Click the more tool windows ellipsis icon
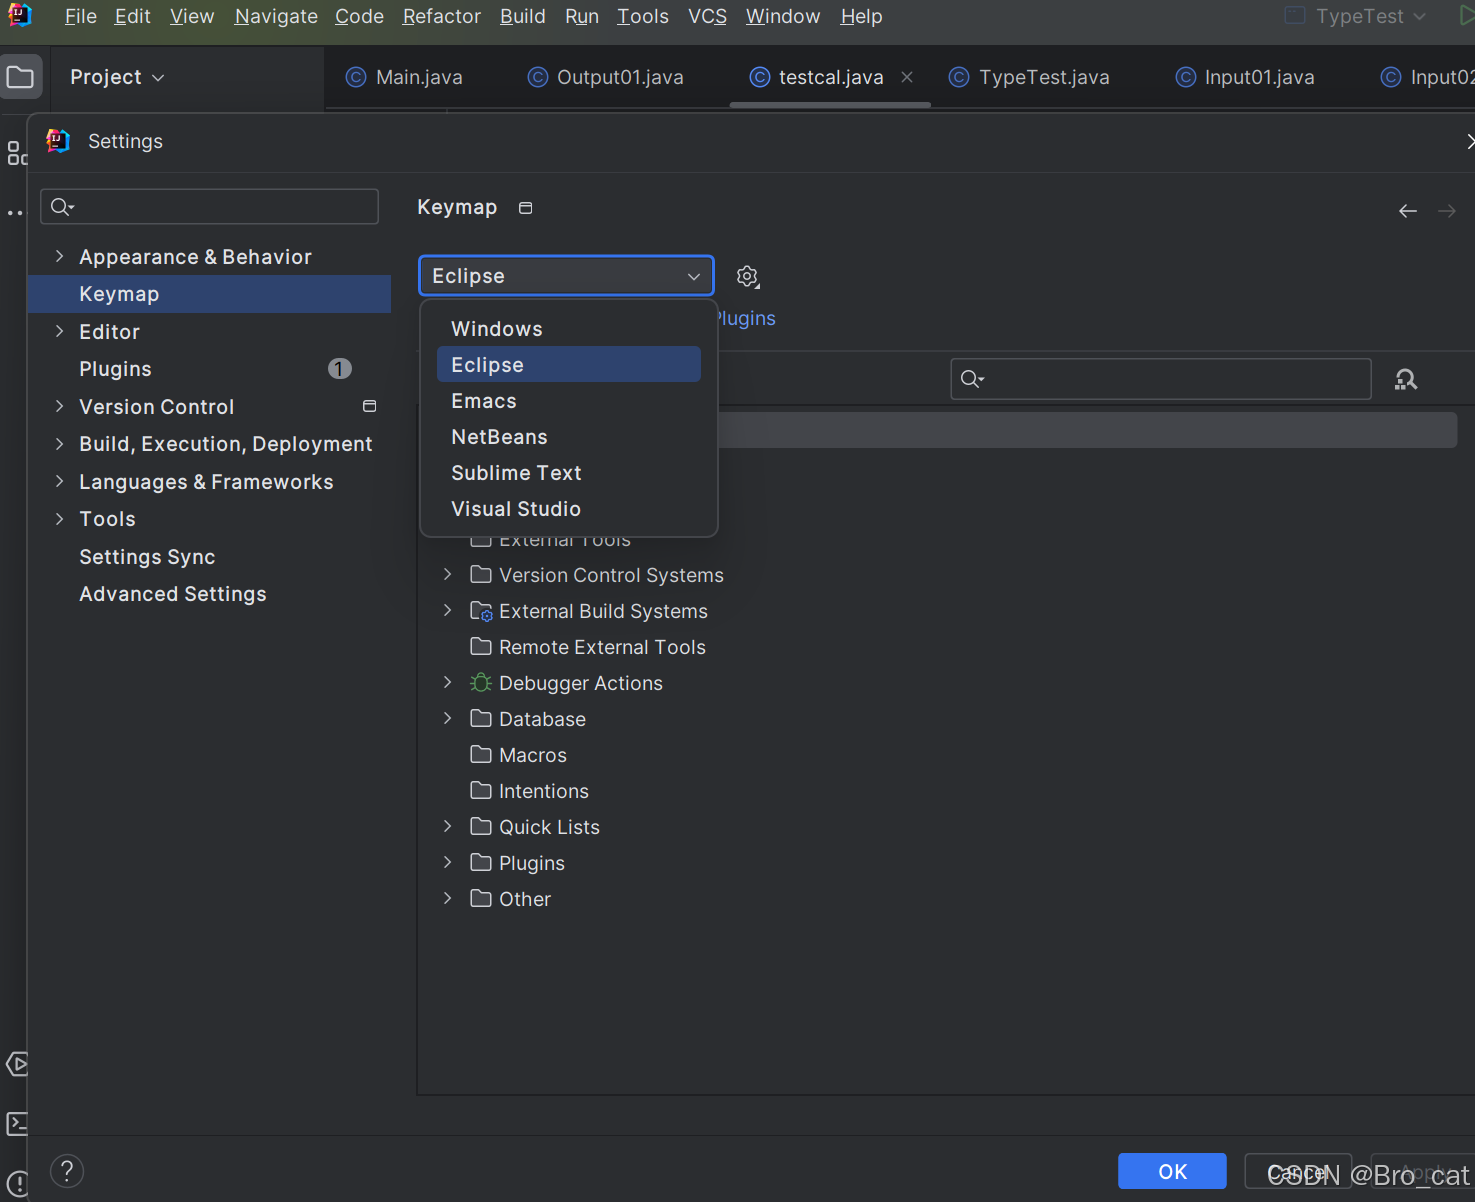 [x=15, y=213]
